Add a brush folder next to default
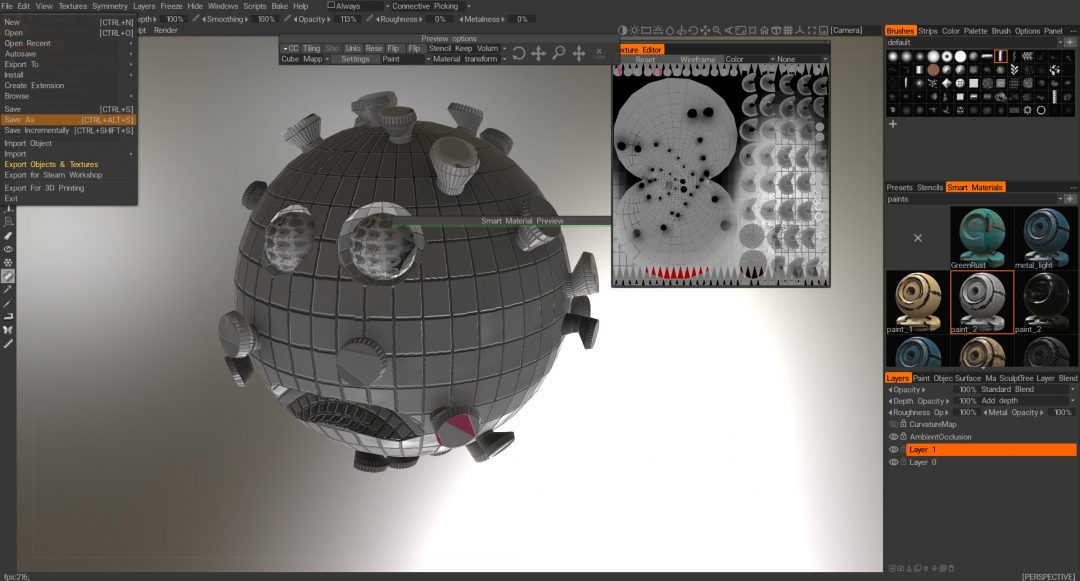This screenshot has height=581, width=1080. [x=1070, y=43]
